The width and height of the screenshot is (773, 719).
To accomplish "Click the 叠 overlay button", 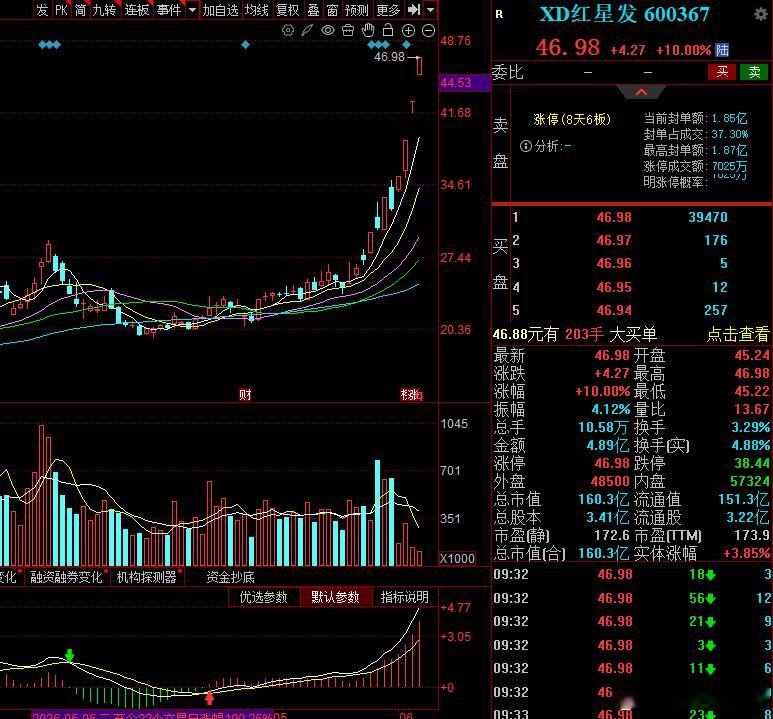I will tap(314, 10).
